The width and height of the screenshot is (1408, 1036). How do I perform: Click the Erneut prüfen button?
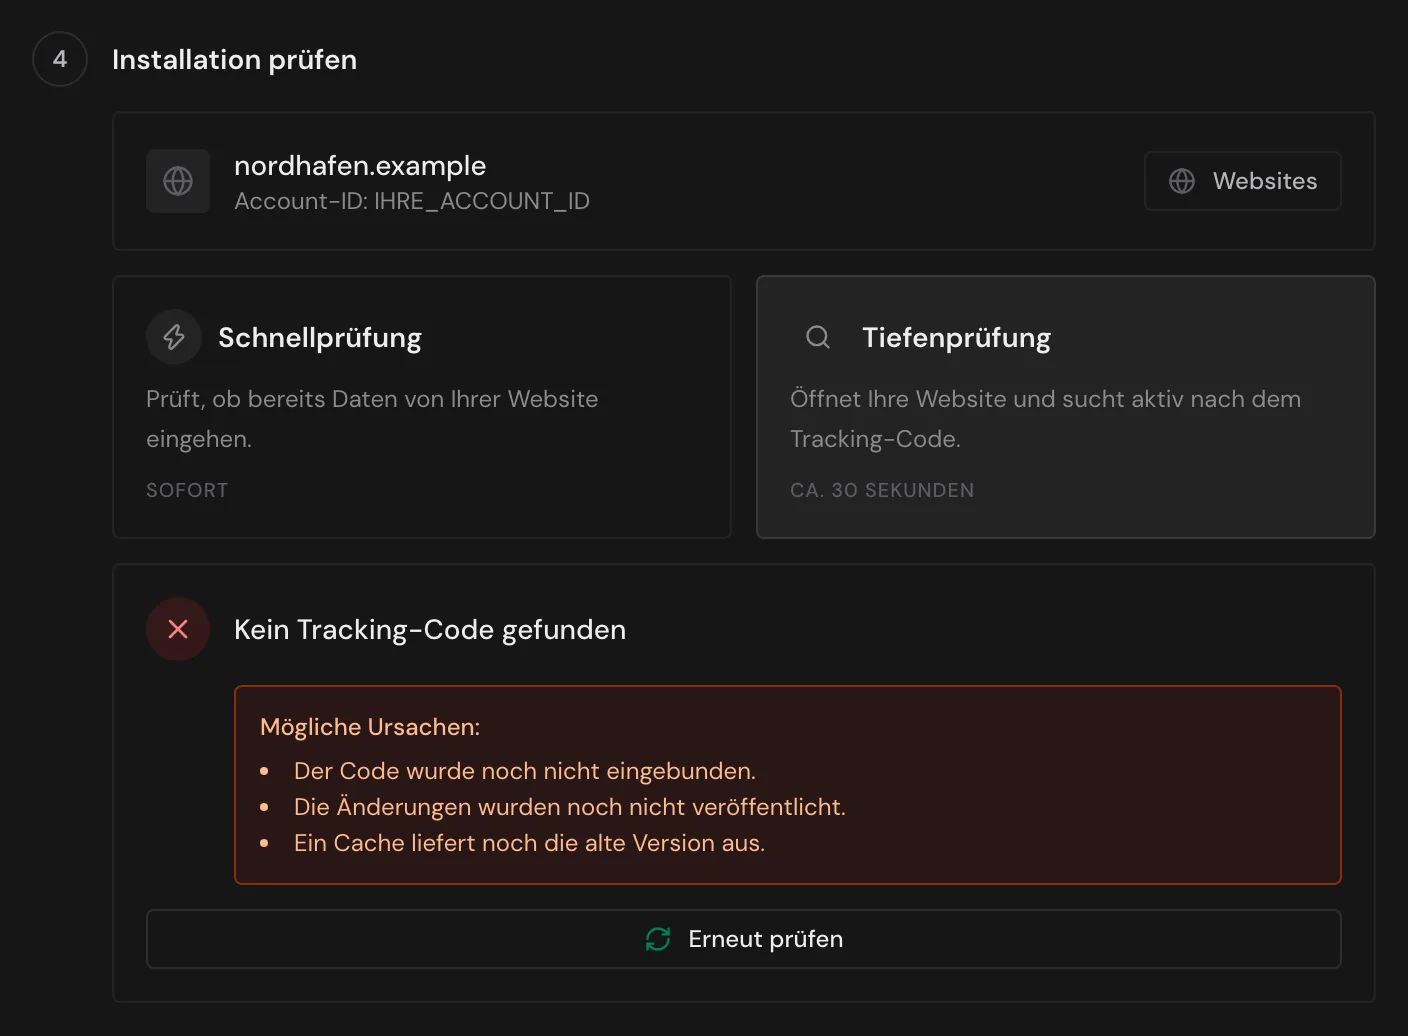pos(744,939)
